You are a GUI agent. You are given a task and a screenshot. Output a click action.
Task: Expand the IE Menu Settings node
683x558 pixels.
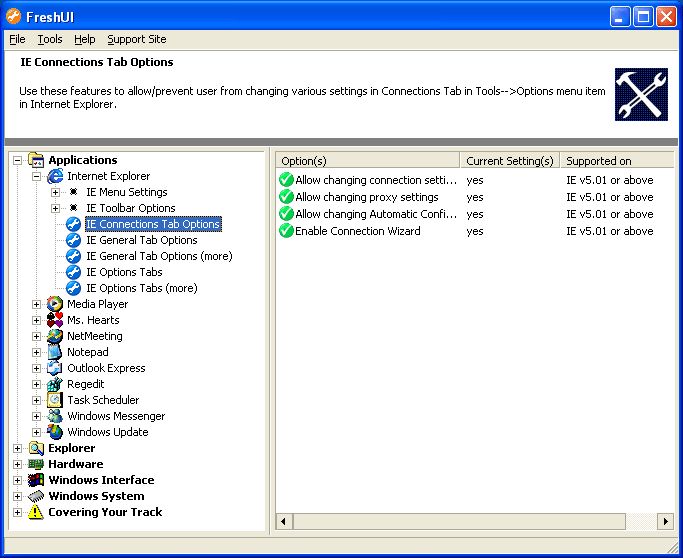(x=55, y=192)
